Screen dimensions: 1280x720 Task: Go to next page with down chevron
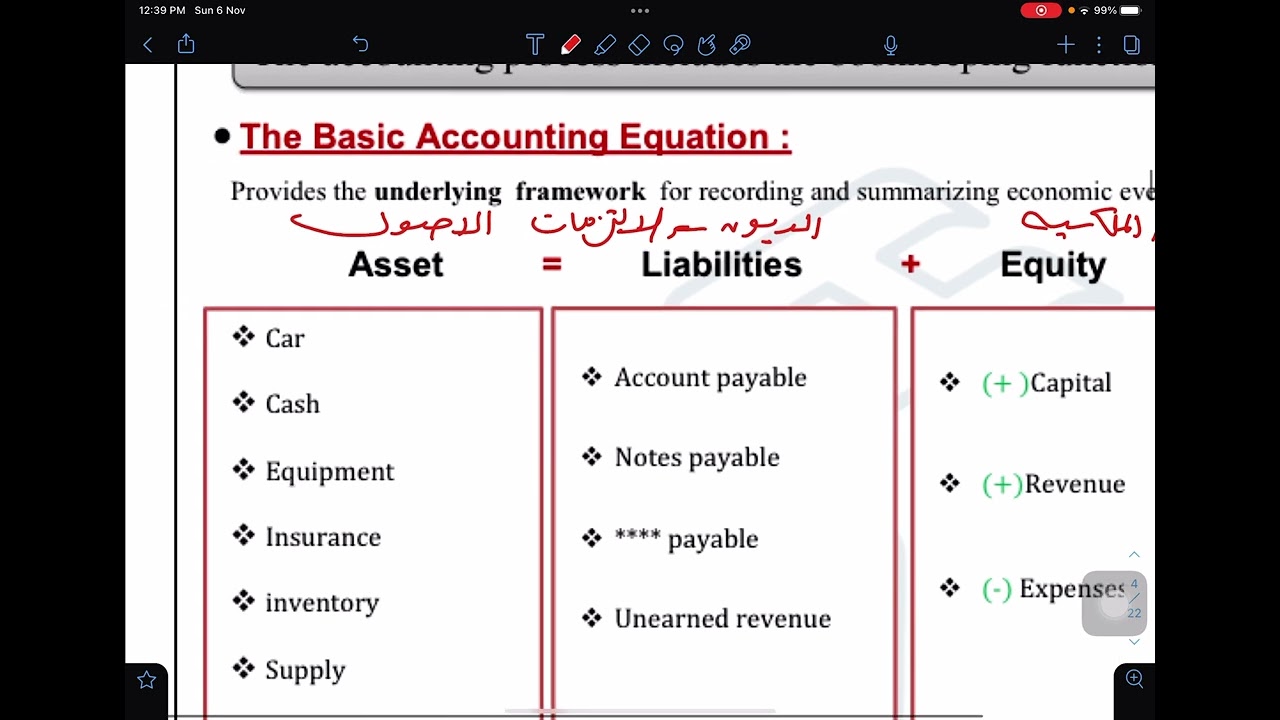[1134, 641]
